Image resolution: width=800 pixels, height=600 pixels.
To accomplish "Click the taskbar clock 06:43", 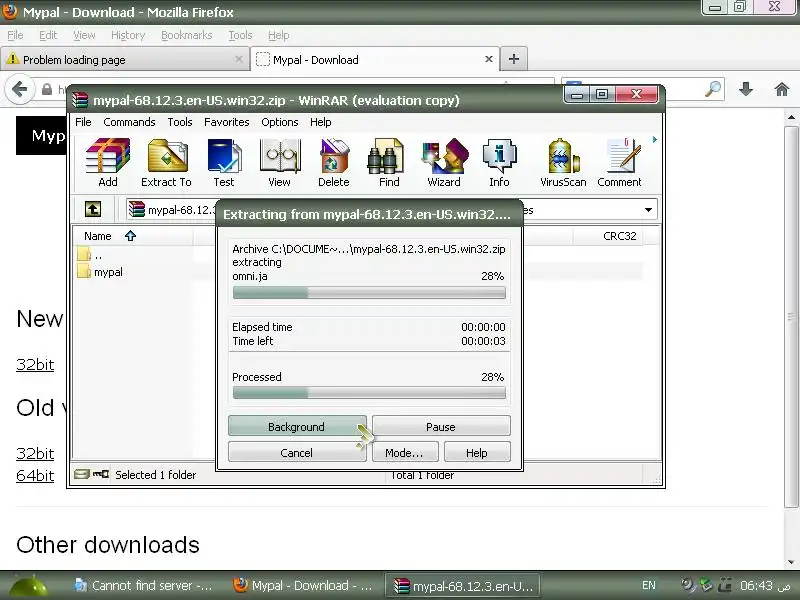I will click(x=764, y=585).
